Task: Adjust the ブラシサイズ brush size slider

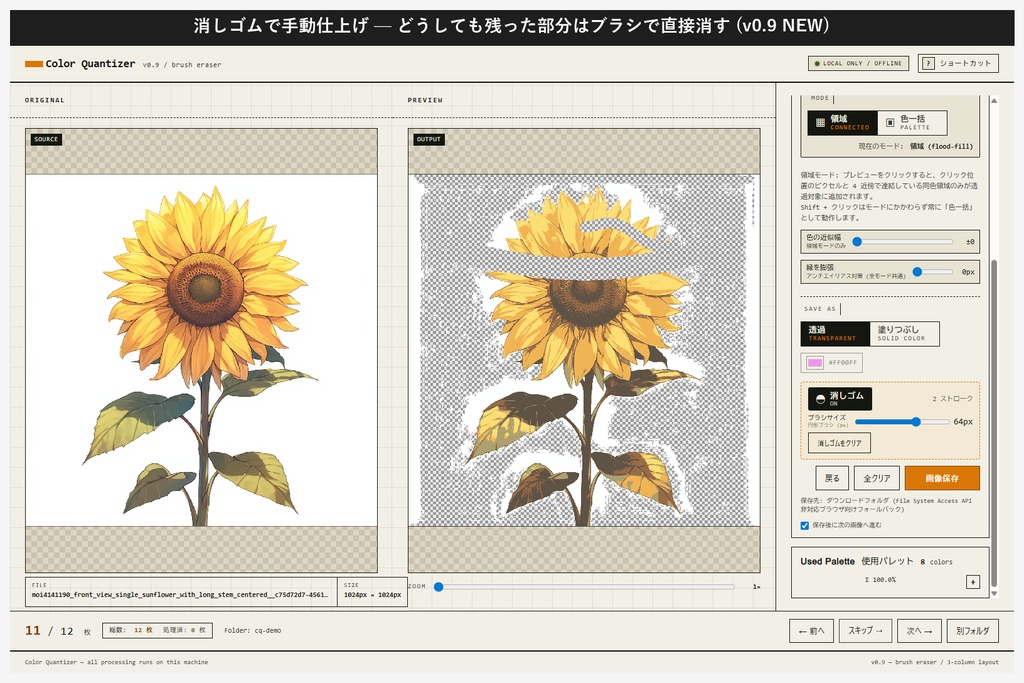Action: click(x=916, y=422)
